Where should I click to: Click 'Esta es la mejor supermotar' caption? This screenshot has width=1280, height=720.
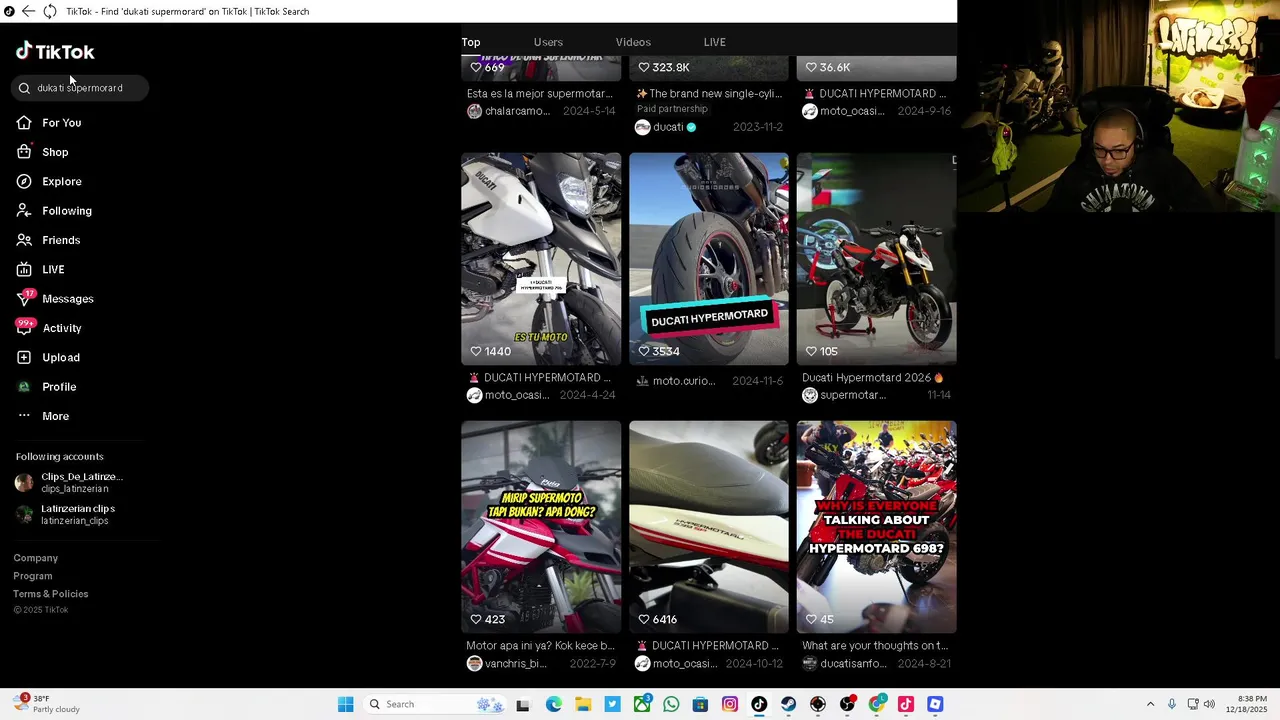coord(540,94)
